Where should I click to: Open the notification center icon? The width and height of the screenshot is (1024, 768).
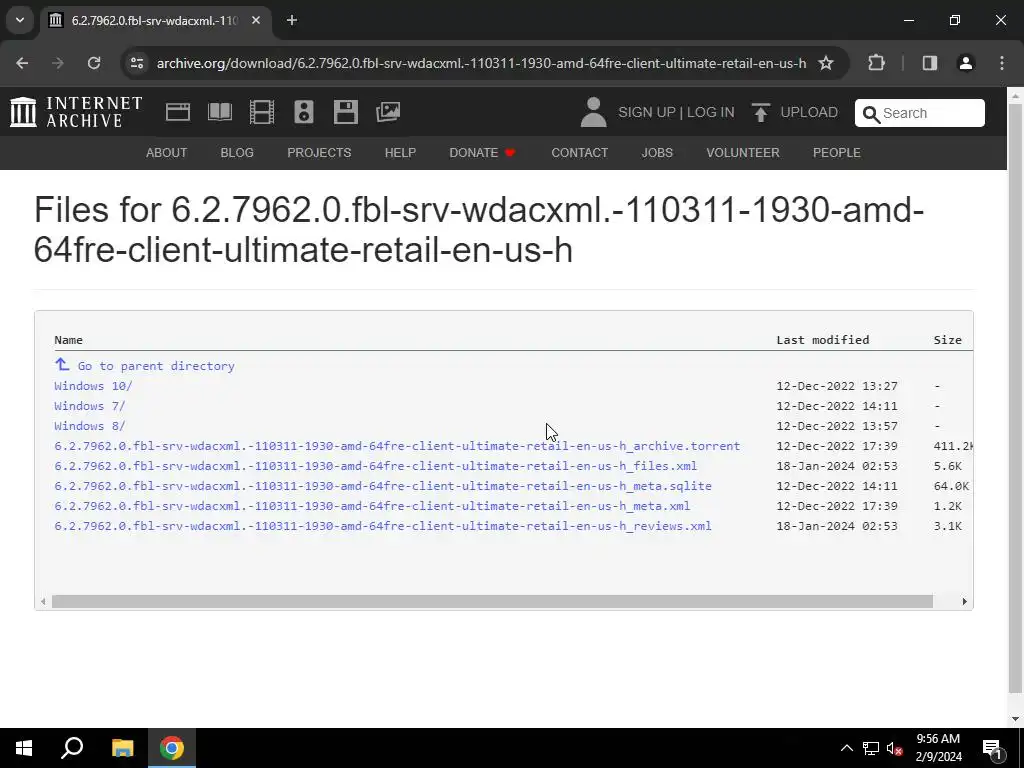click(x=992, y=748)
